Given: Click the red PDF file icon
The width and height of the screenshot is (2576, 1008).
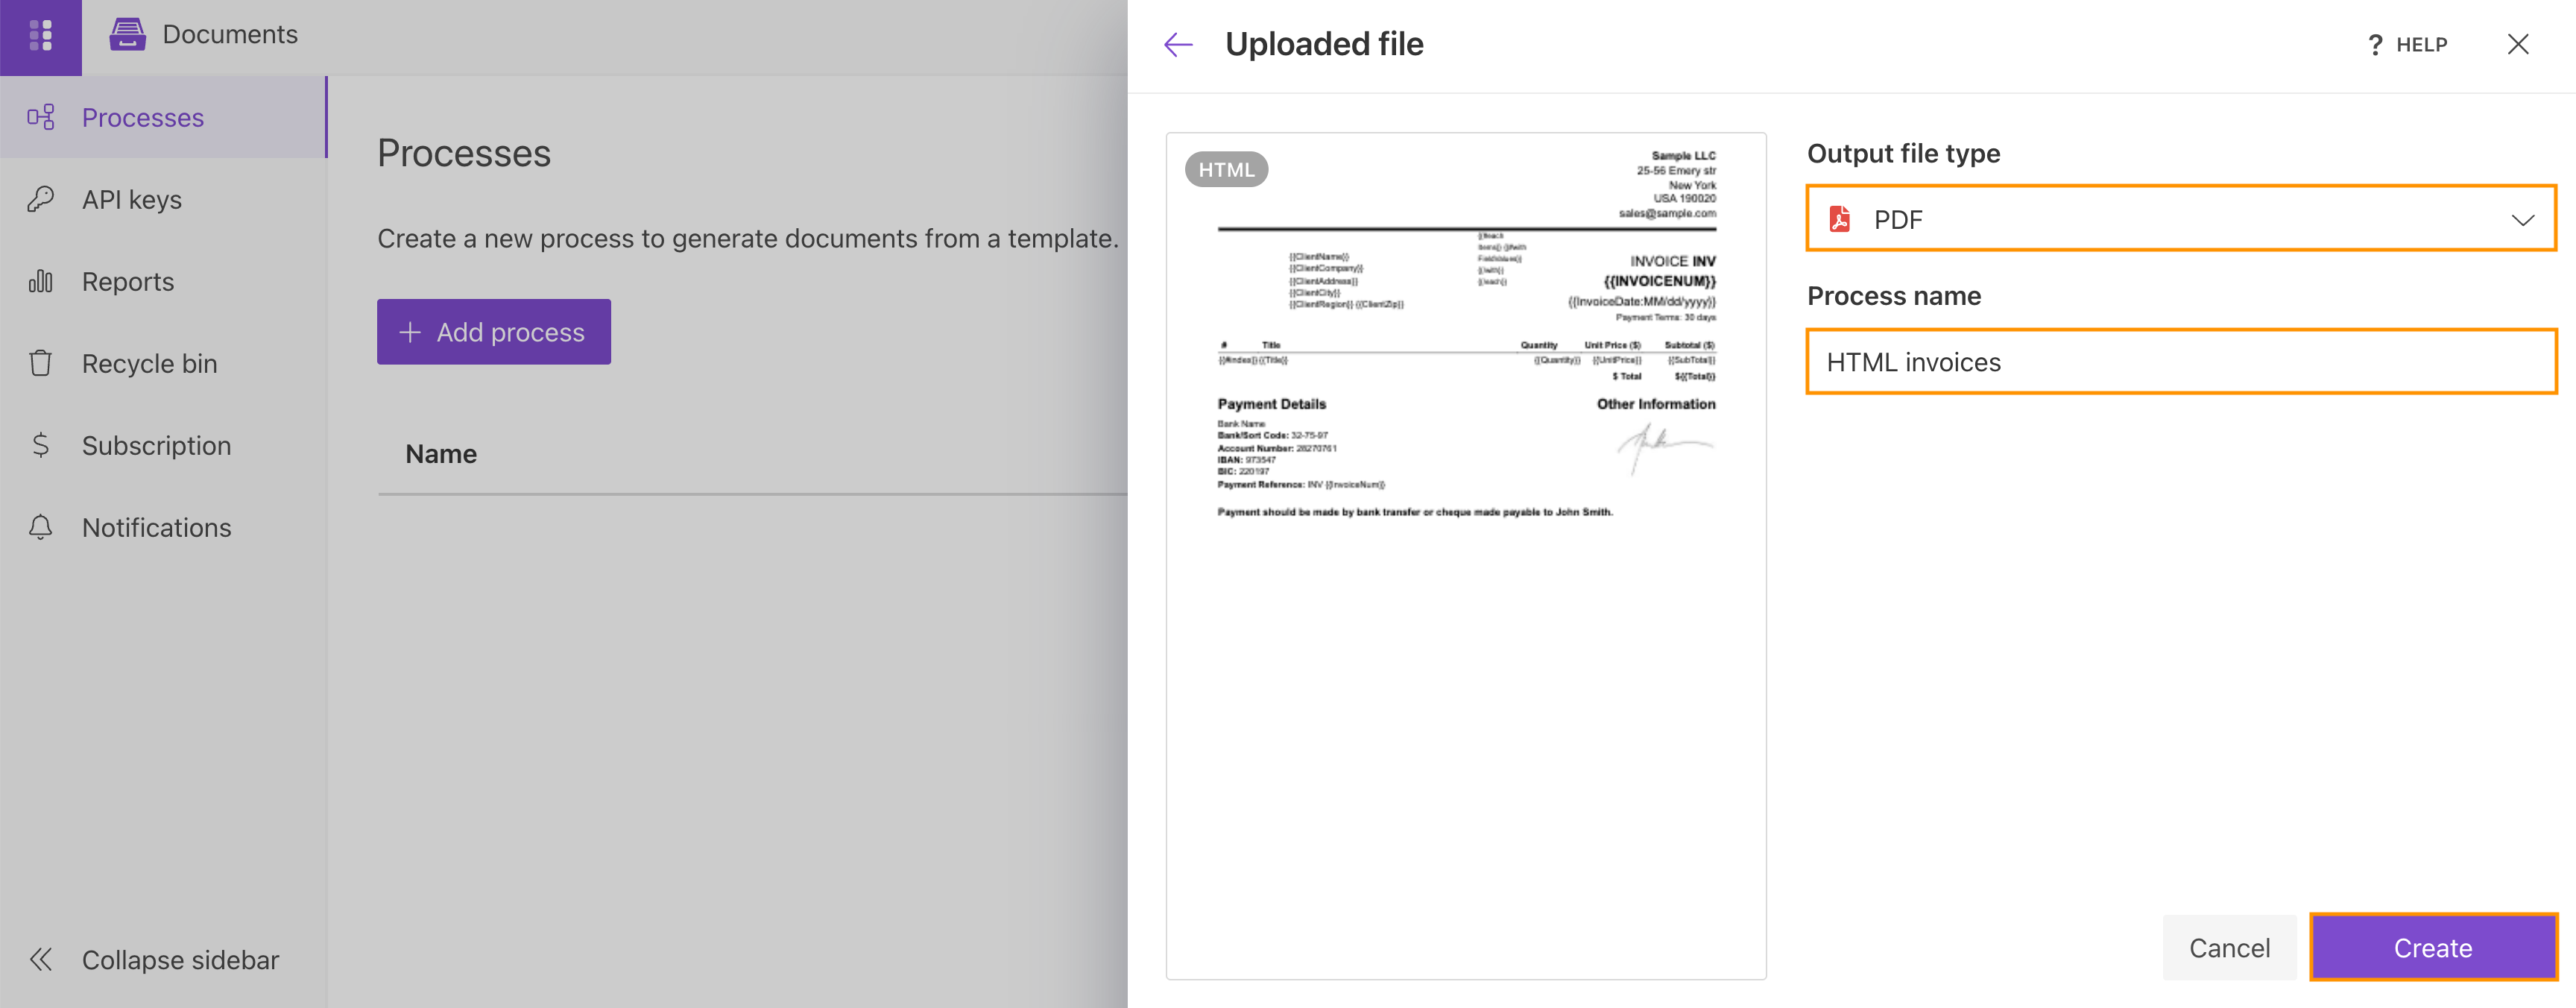Looking at the screenshot, I should (x=1840, y=218).
